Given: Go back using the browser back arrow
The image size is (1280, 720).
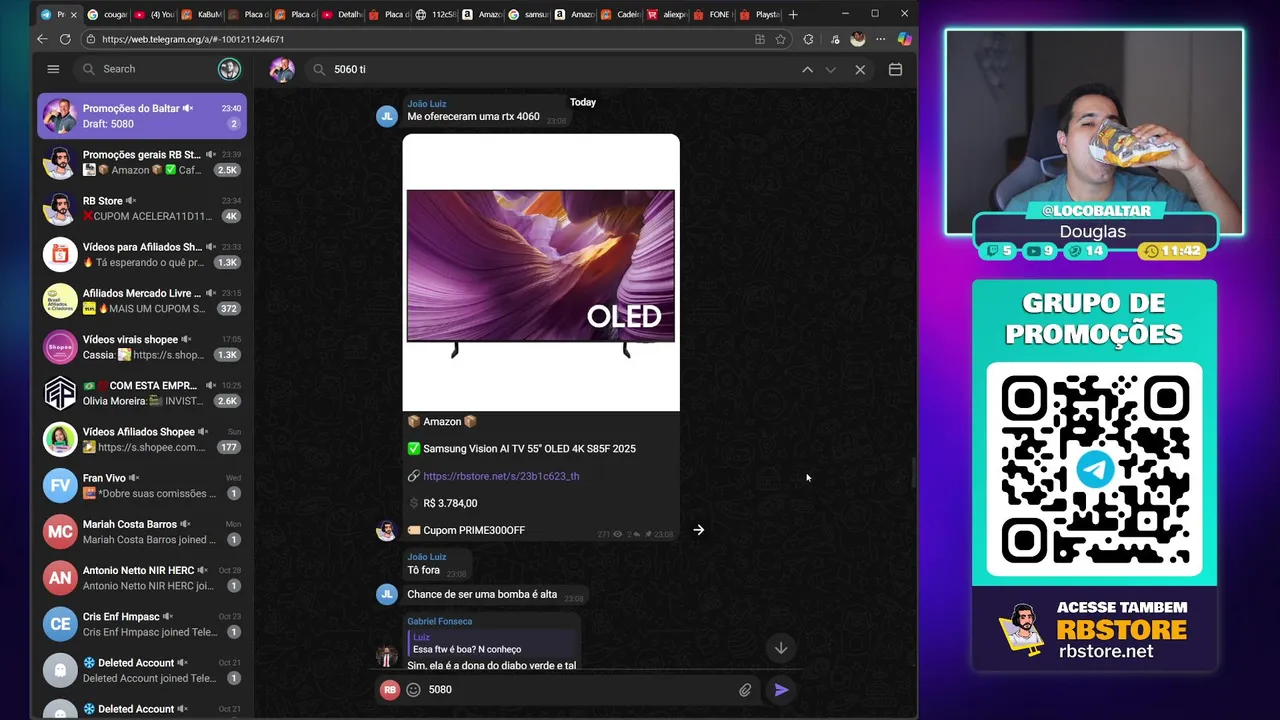Looking at the screenshot, I should coord(42,39).
